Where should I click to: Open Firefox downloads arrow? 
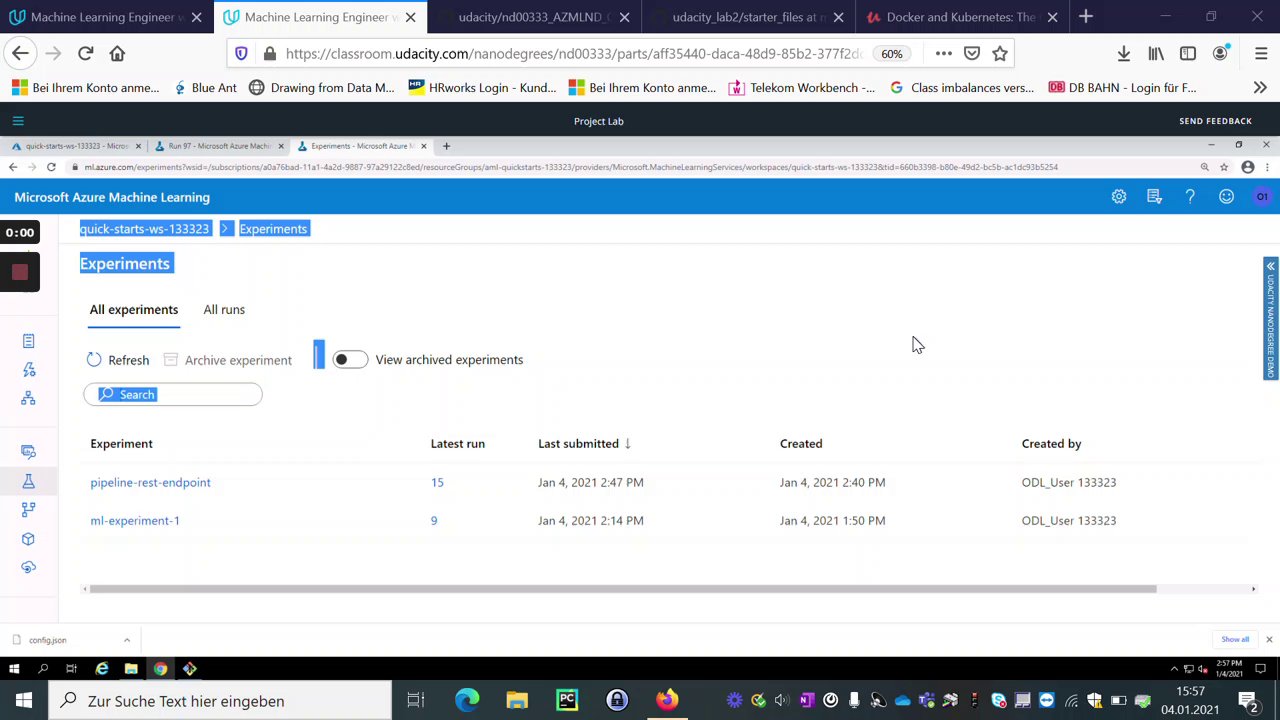coord(1124,53)
